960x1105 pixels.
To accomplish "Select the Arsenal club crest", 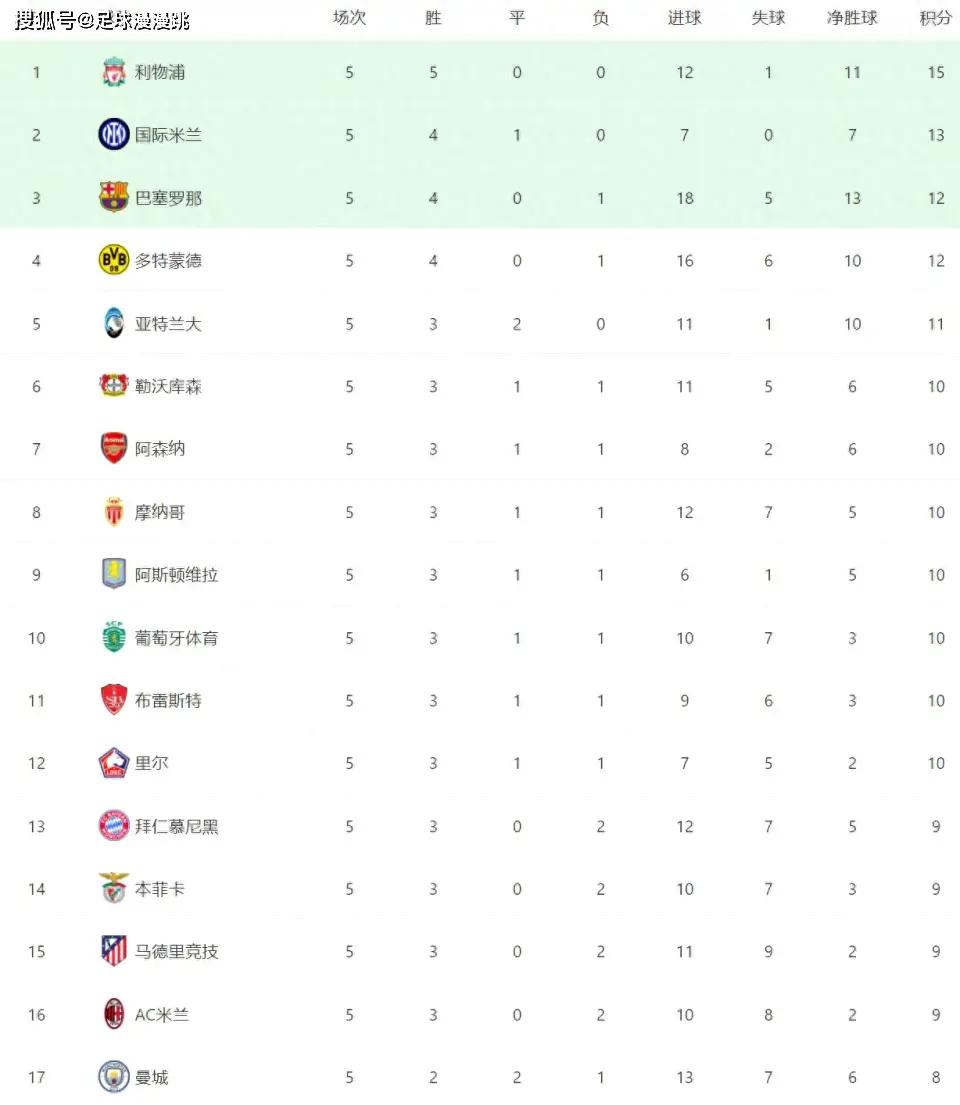I will click(113, 448).
